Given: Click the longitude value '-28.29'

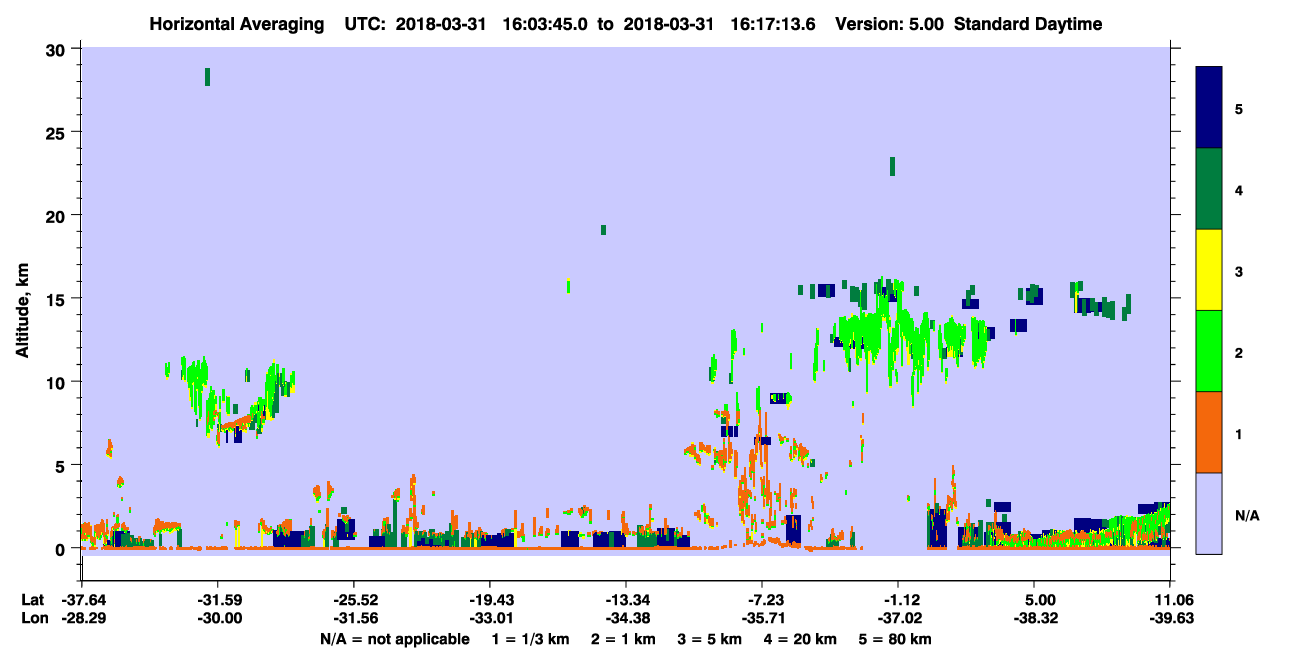Looking at the screenshot, I should click(82, 619).
